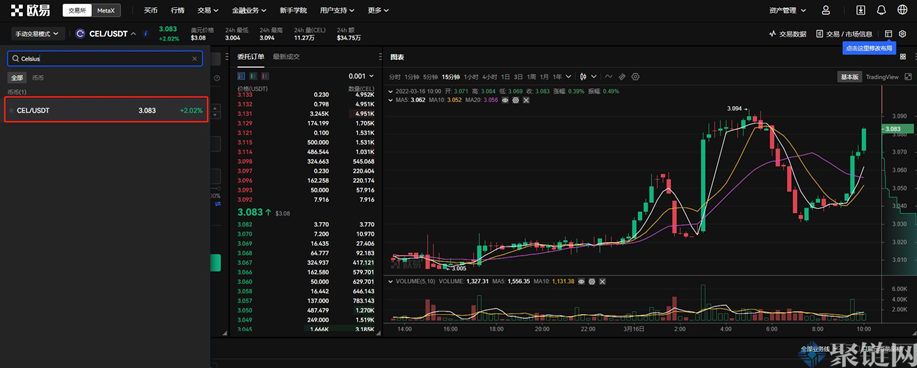Open the layout customization icon
917x368 pixels.
888,34
